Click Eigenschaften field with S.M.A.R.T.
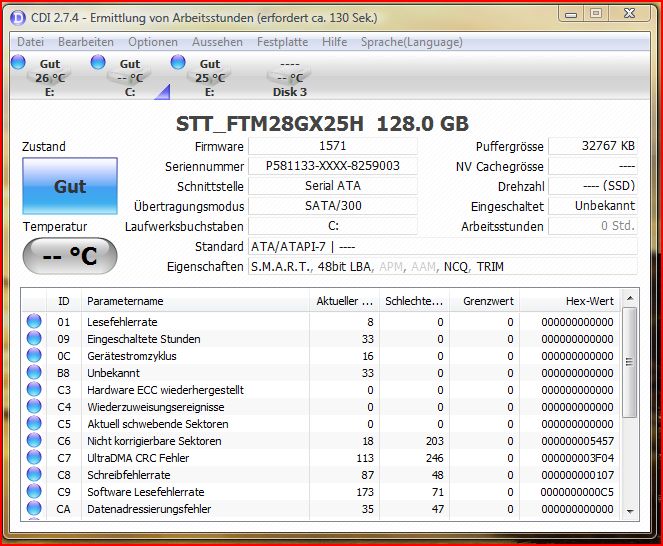663x546 pixels. pos(443,266)
